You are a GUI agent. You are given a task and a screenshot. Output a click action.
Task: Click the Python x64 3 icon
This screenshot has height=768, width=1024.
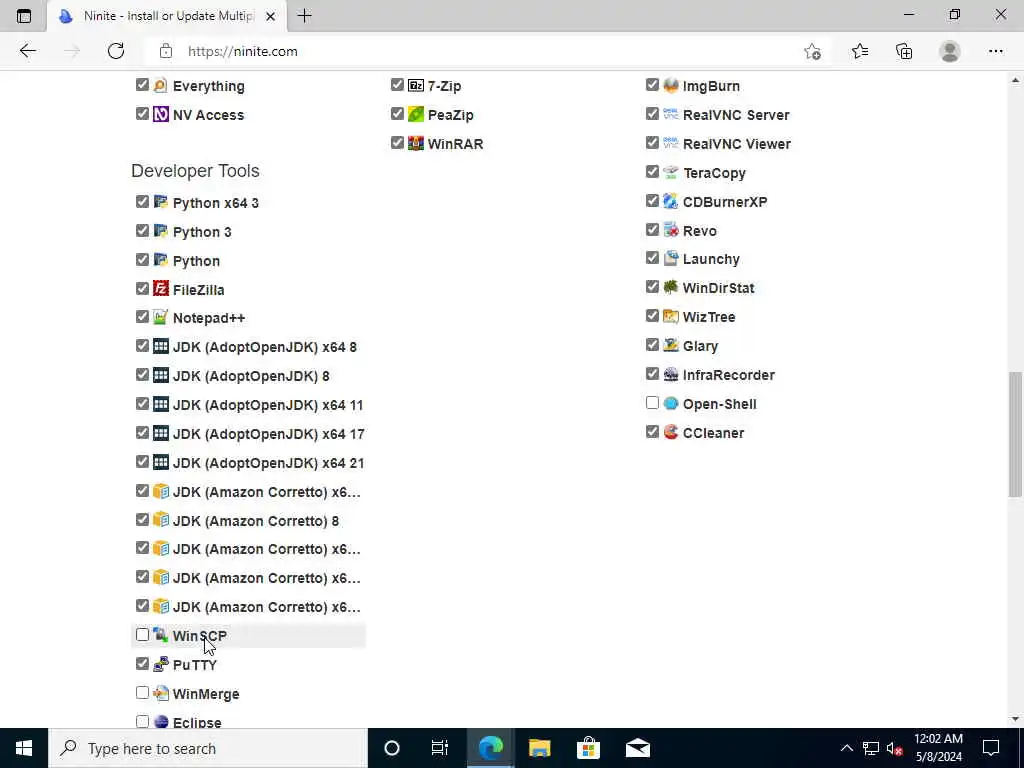[x=161, y=202]
